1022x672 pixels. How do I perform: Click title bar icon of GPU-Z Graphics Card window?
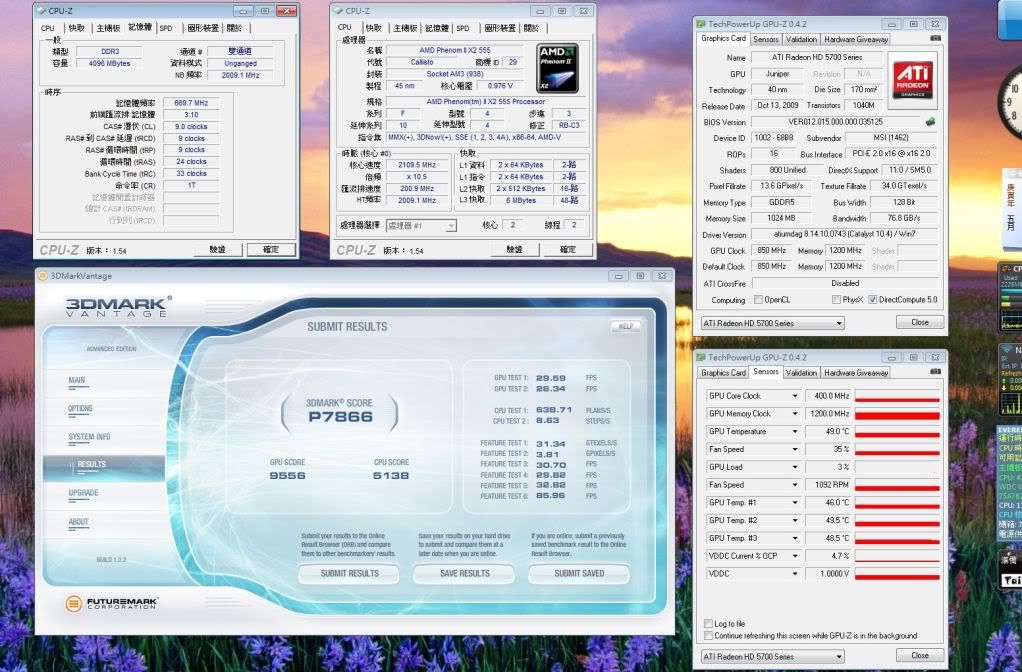tap(701, 24)
